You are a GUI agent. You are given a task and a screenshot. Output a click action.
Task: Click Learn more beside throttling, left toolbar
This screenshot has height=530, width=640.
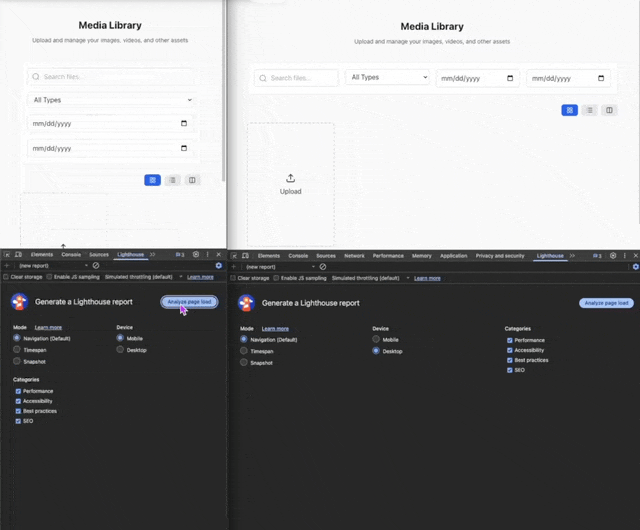tap(200, 277)
